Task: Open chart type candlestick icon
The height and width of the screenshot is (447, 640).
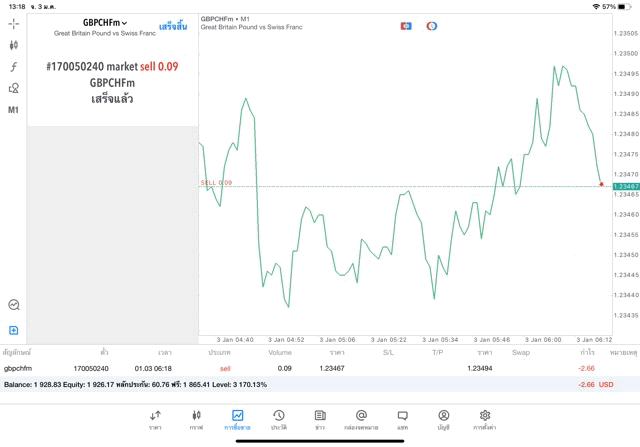Action: (14, 45)
